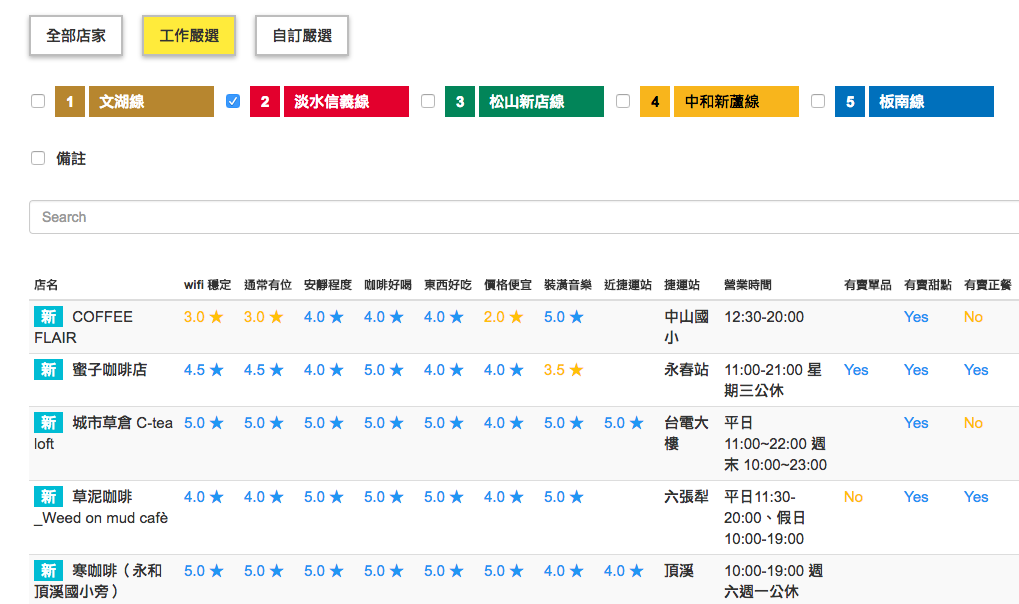Sort by 有賣甜點 column header
Image resolution: width=1019 pixels, height=604 pixels.
927,285
